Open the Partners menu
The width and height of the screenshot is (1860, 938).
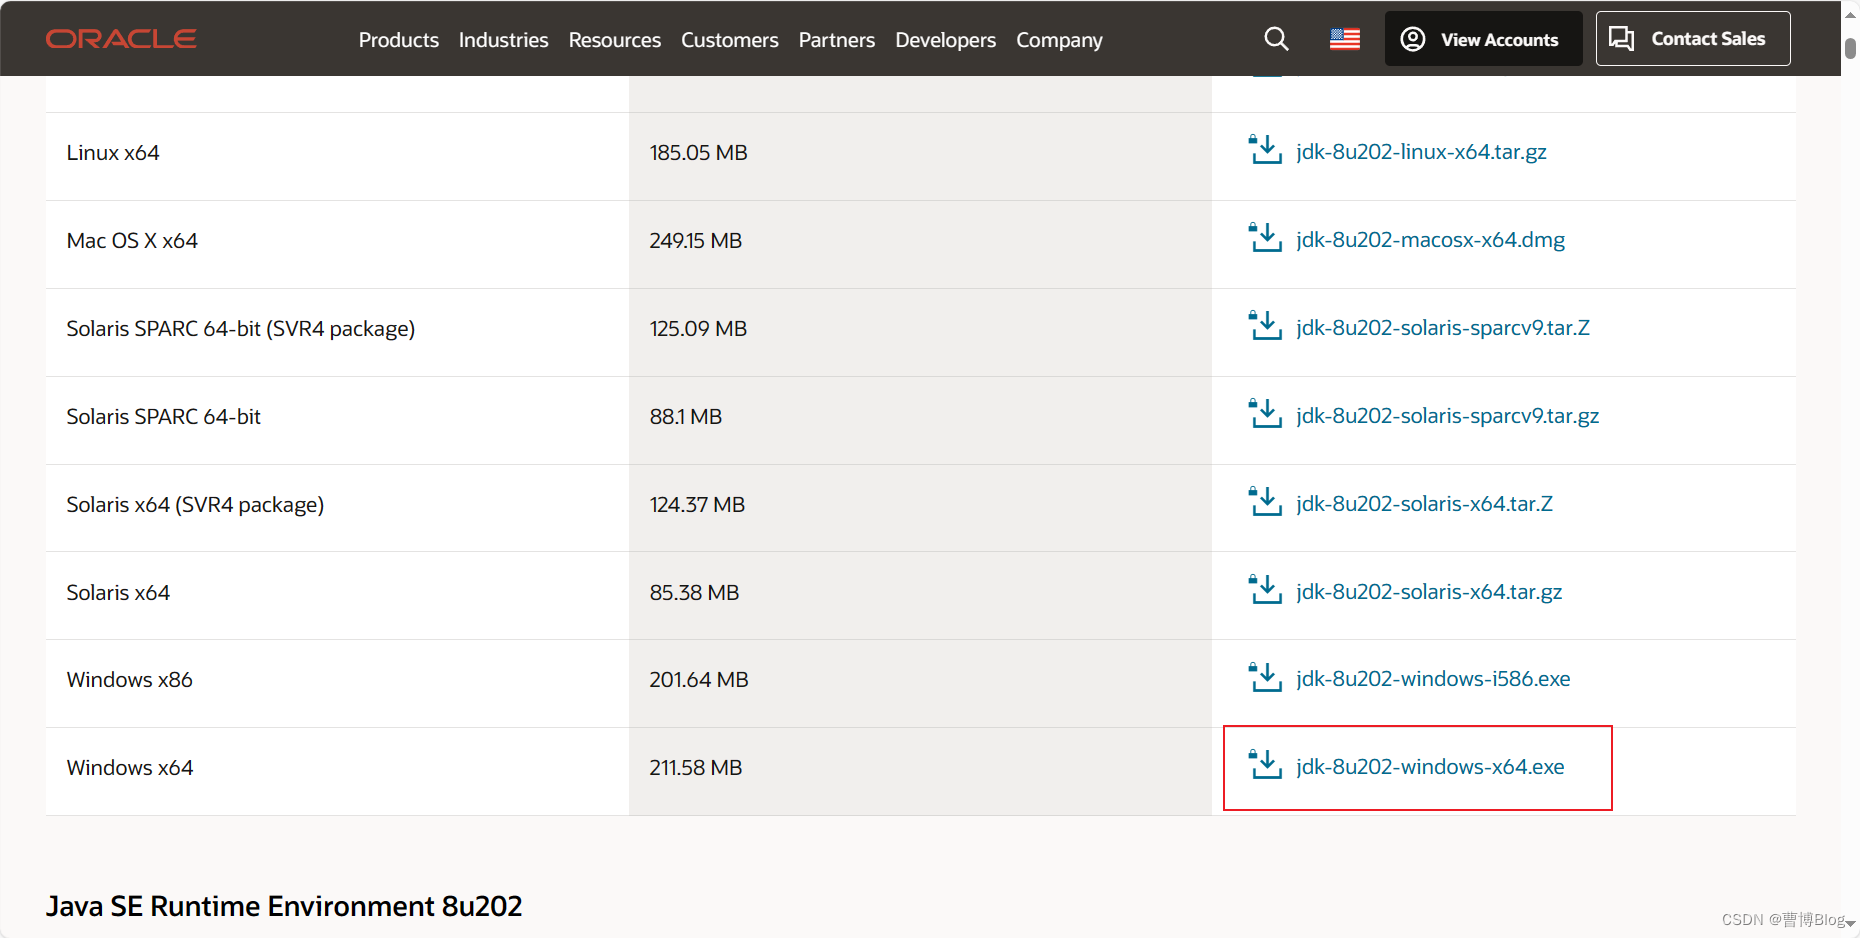coord(836,40)
